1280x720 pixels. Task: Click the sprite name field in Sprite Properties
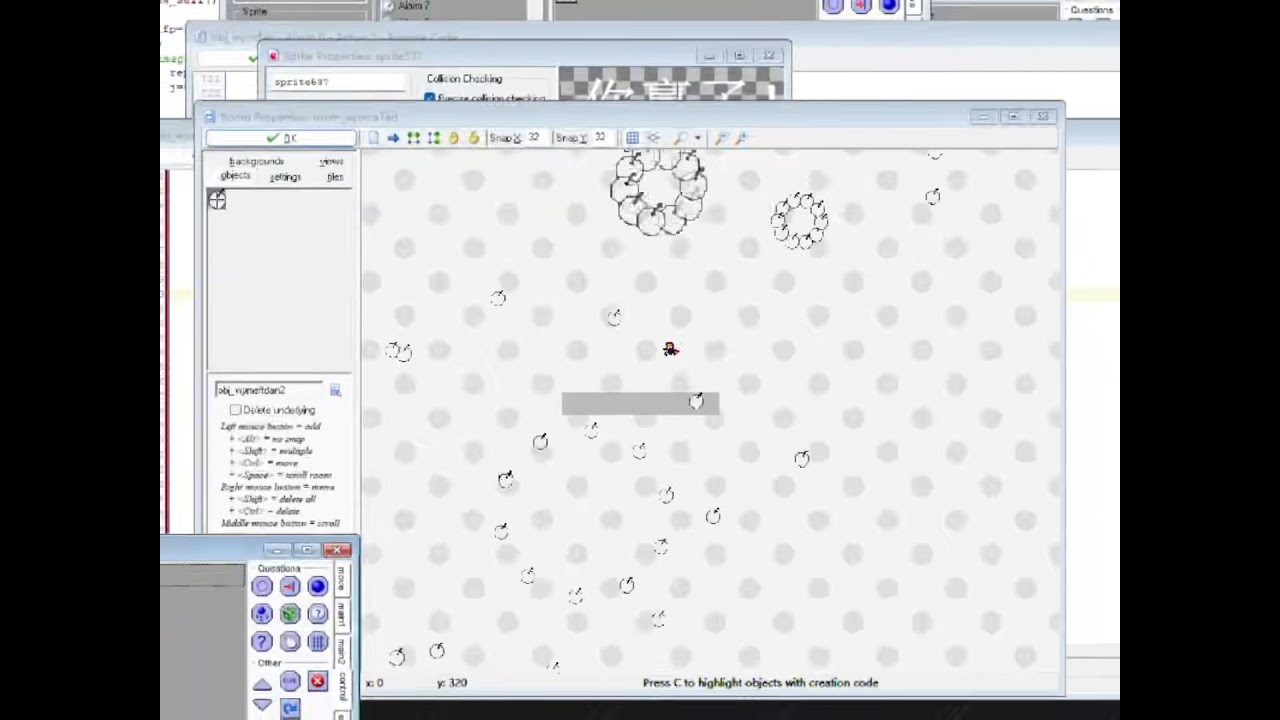[338, 82]
